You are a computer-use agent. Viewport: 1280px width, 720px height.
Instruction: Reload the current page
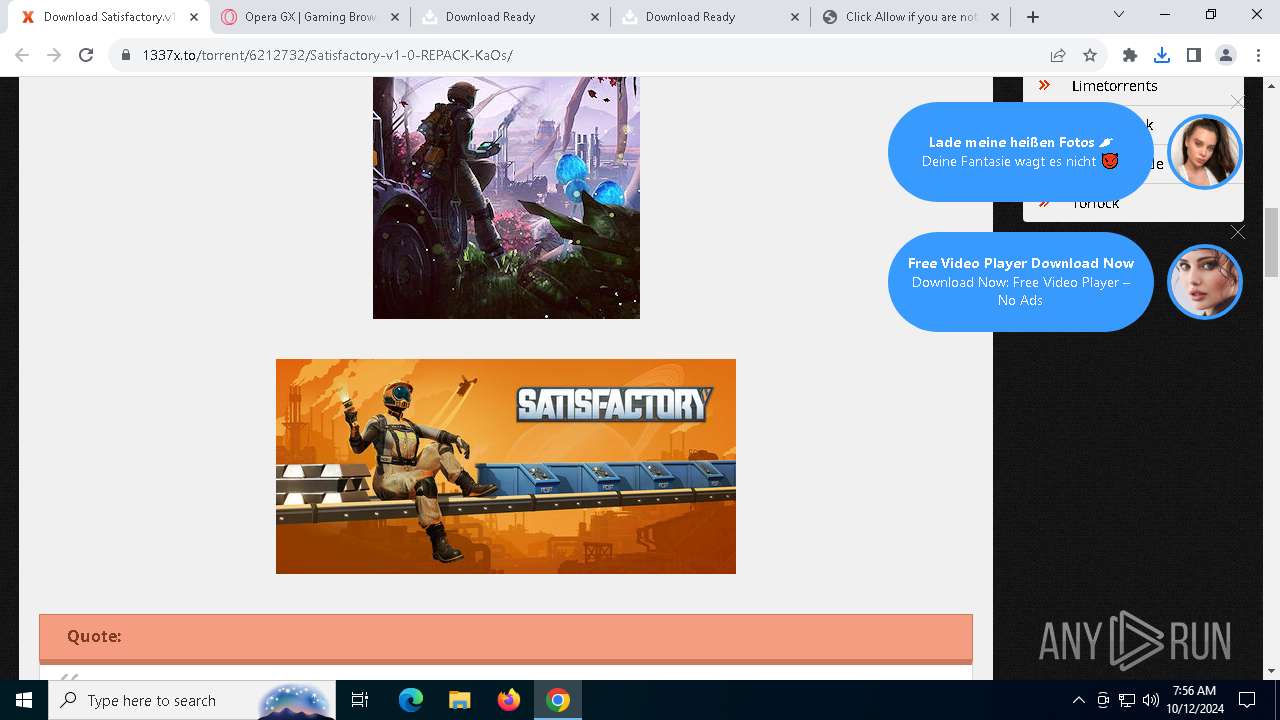pos(86,55)
